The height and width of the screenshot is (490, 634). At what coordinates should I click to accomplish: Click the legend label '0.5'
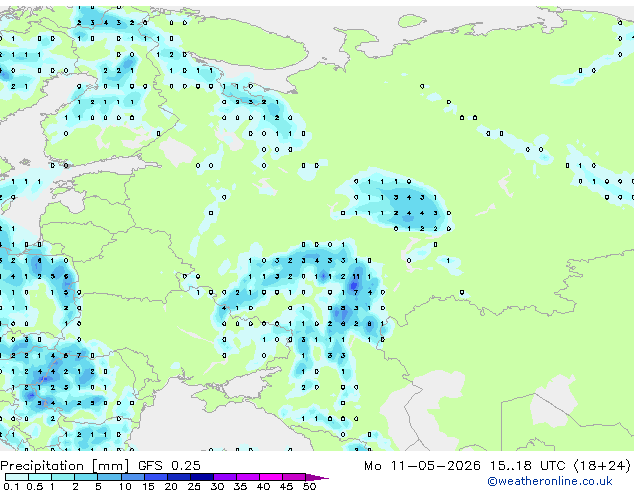[x=34, y=486]
